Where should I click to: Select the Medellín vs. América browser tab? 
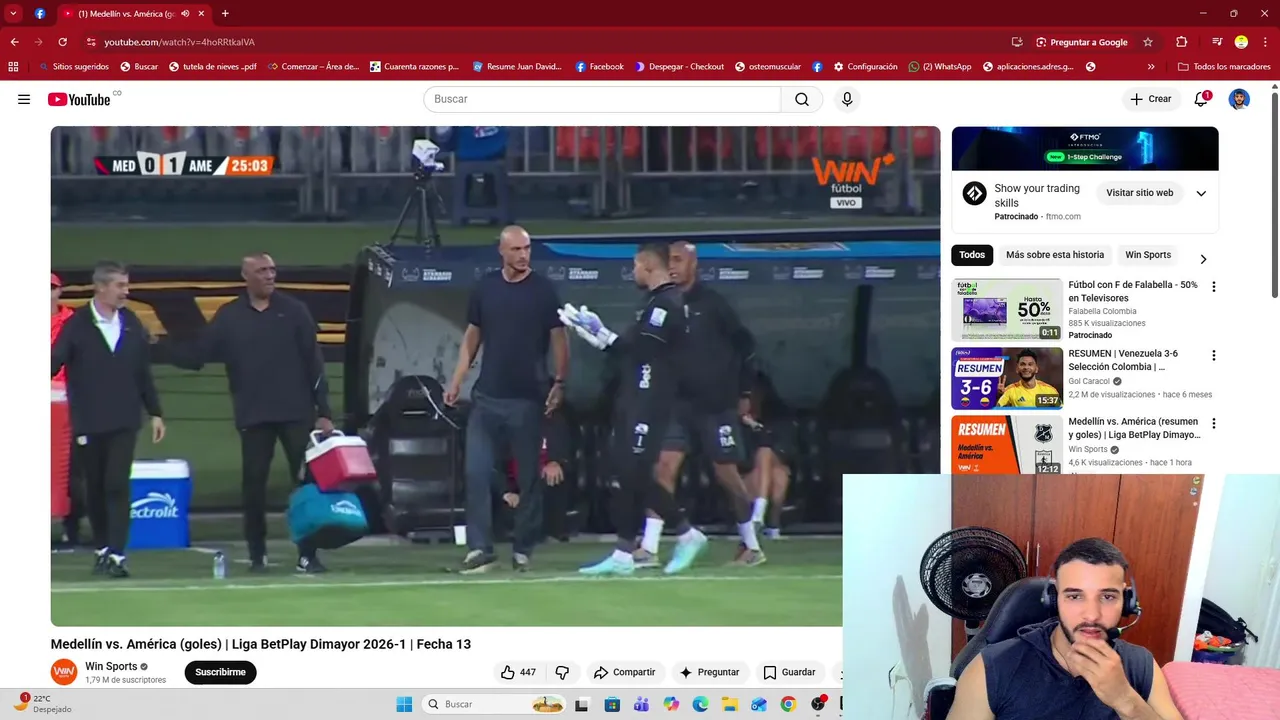tap(125, 14)
